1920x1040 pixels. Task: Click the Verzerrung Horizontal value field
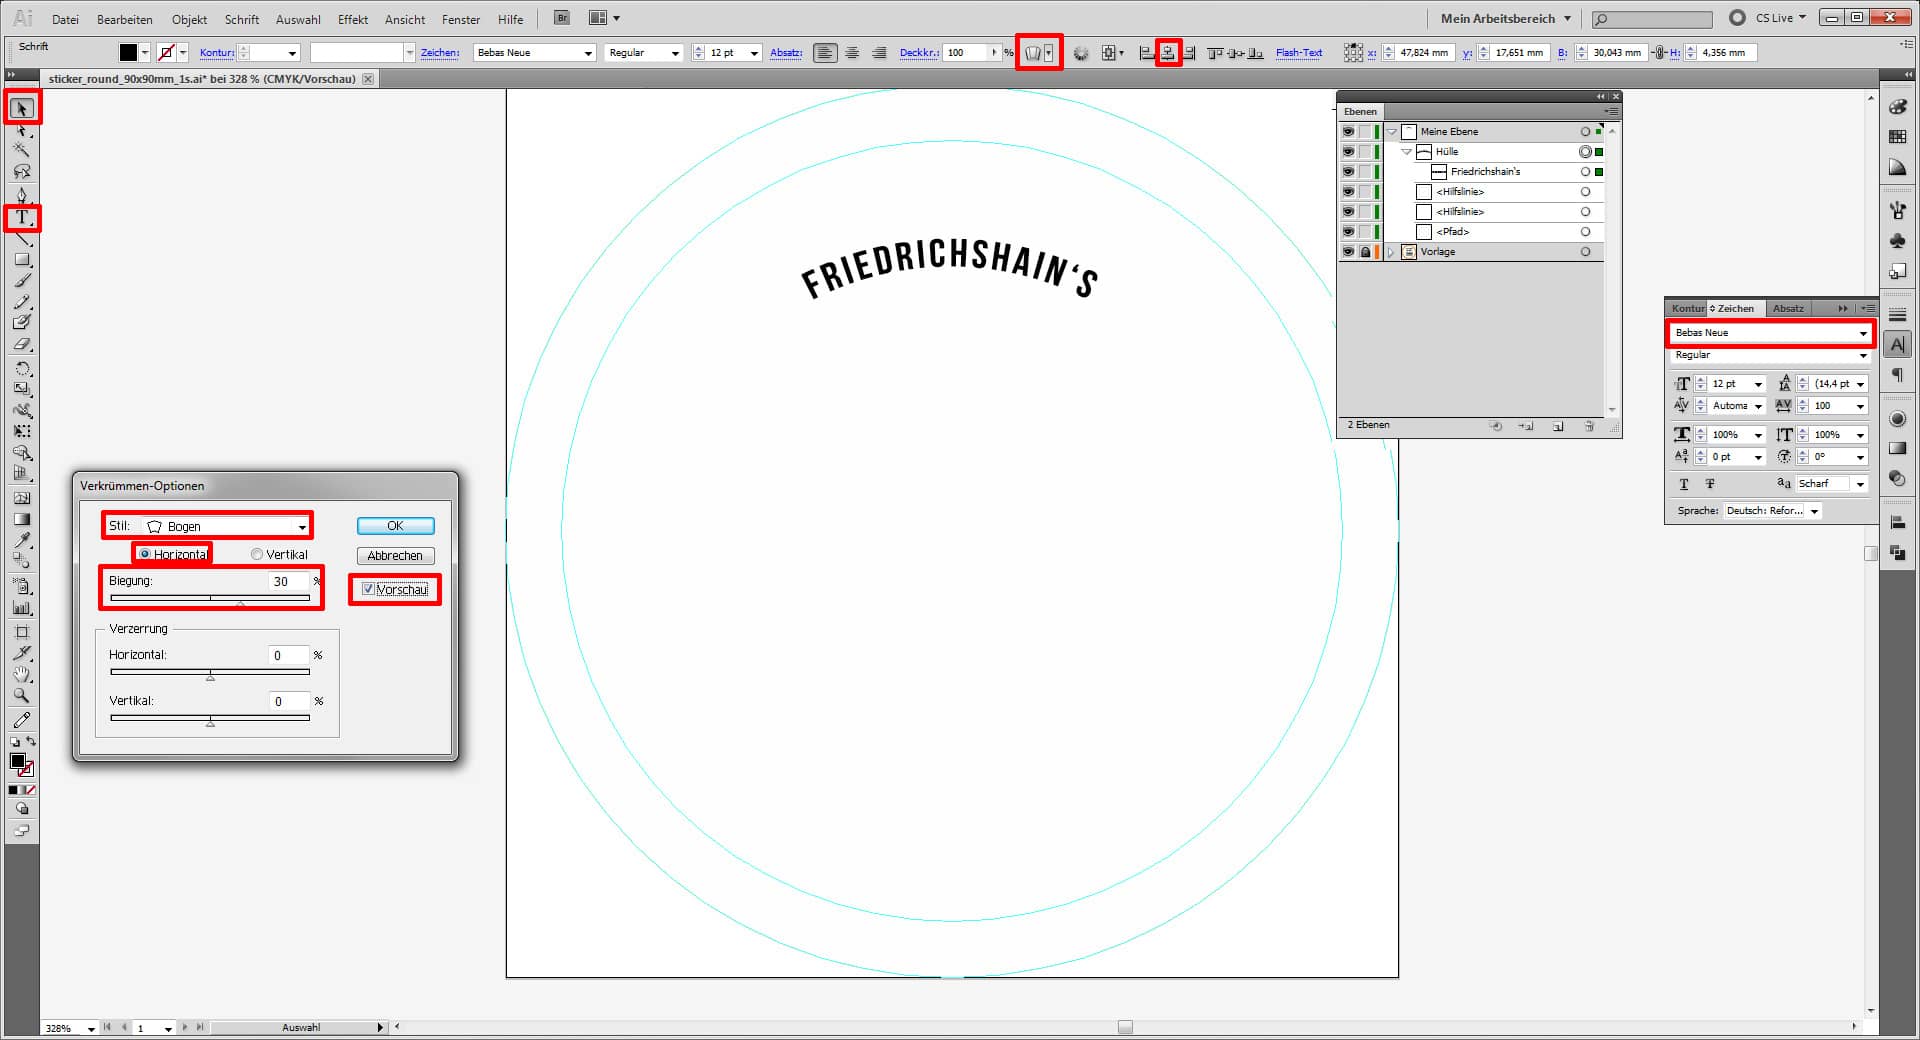point(288,655)
